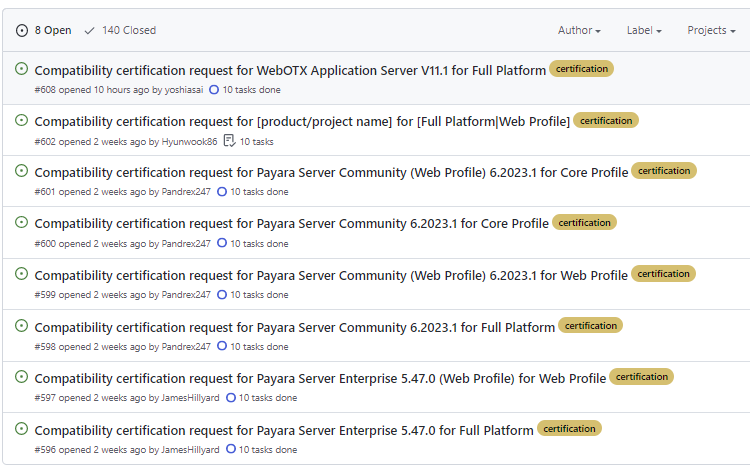Open author JamesHillyard on issue #597
This screenshot has width=750, height=473.
(190, 398)
